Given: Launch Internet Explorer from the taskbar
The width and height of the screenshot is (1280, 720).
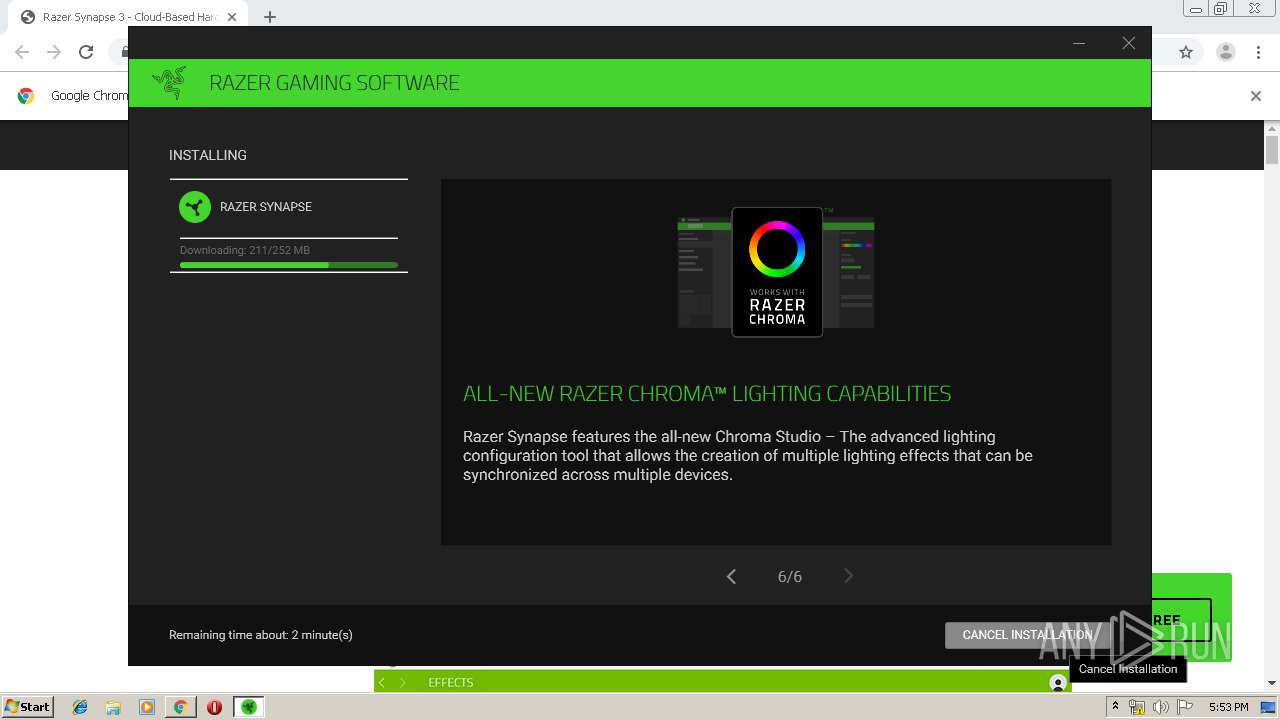Looking at the screenshot, I should (80, 707).
